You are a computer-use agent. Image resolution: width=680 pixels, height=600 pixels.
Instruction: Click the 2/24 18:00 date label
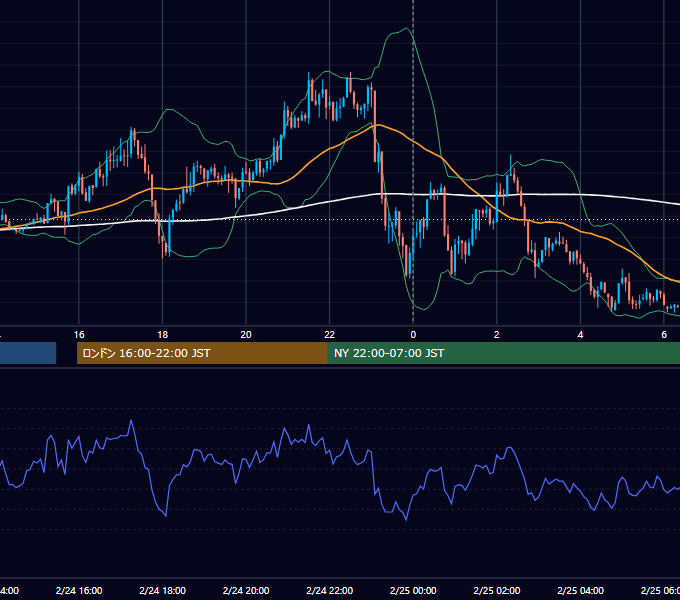pyautogui.click(x=162, y=590)
